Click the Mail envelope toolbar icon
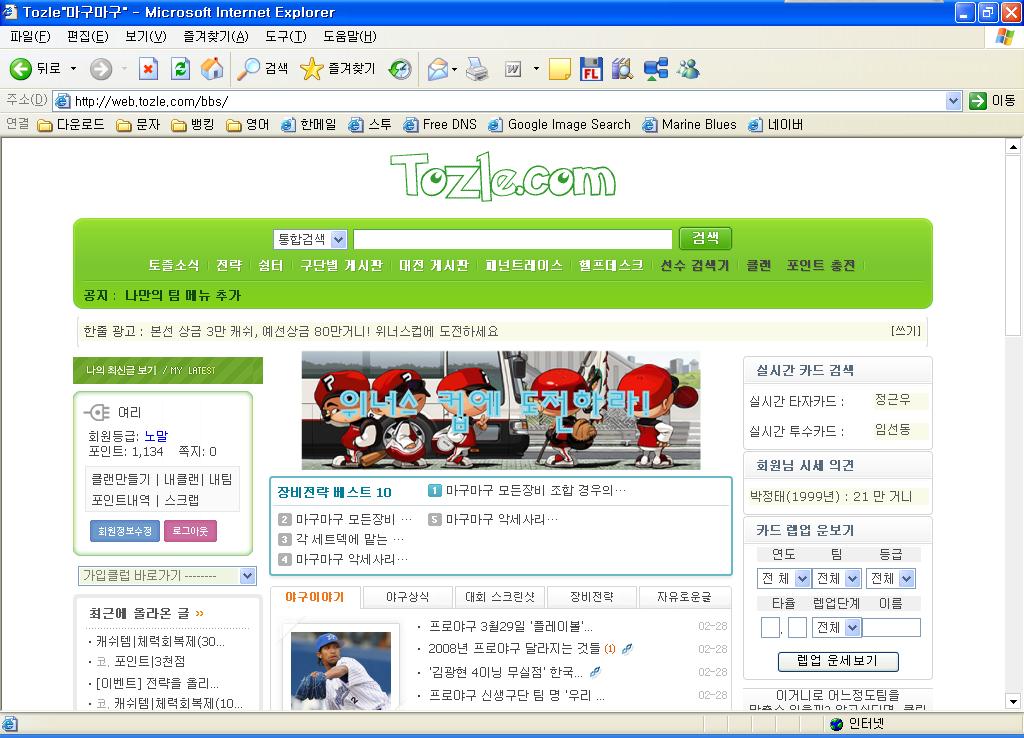The height and width of the screenshot is (738, 1024). 438,69
